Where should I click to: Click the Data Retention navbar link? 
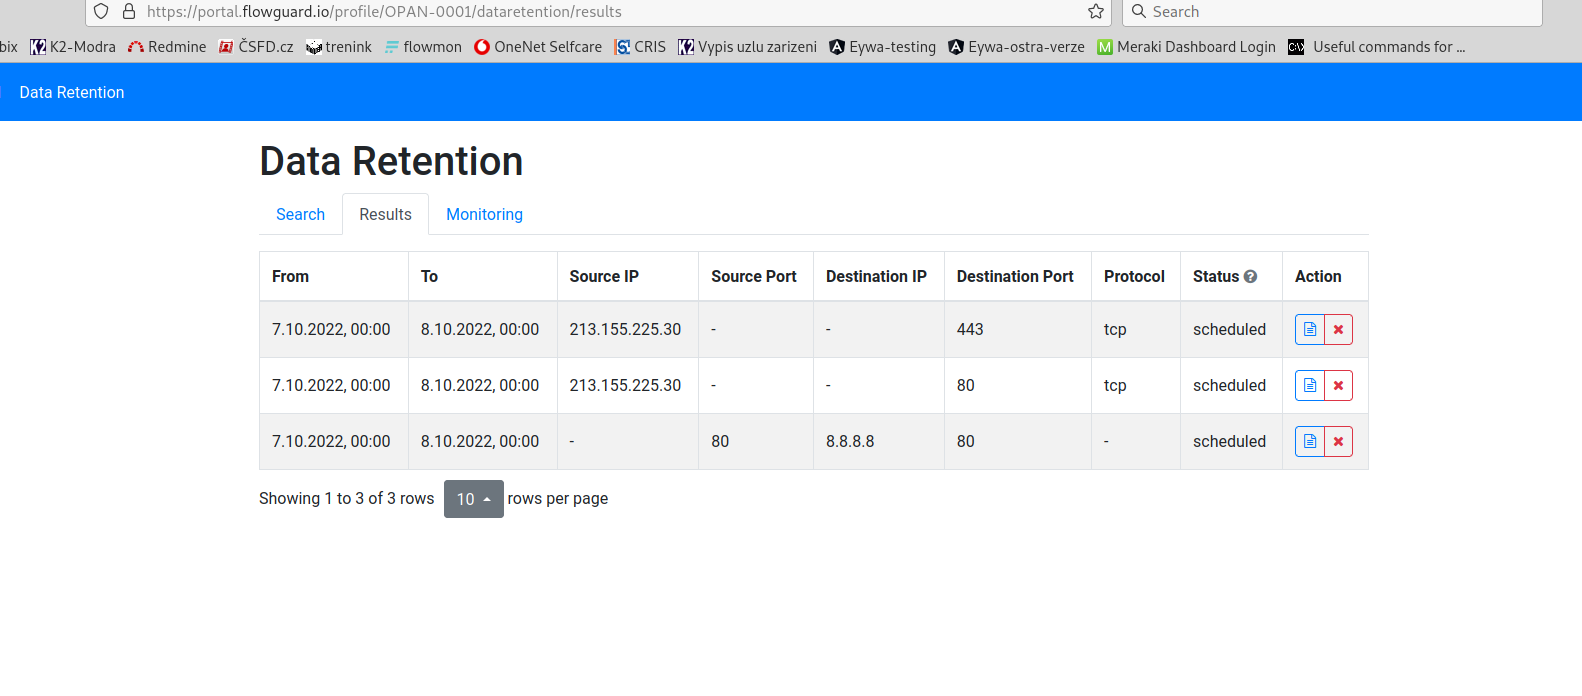[x=72, y=92]
